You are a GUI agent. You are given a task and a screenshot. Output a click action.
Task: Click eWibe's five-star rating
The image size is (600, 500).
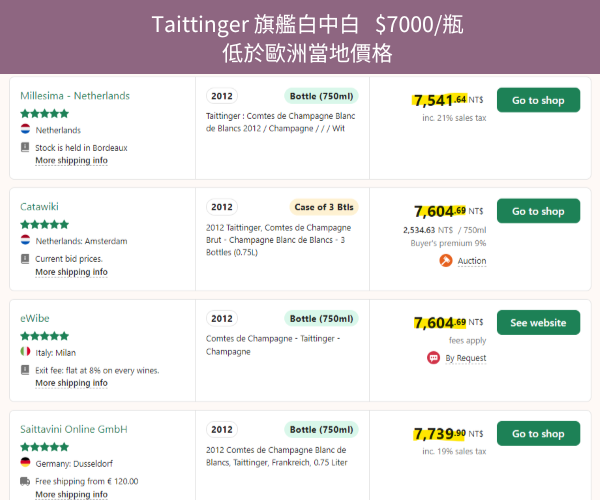point(45,336)
